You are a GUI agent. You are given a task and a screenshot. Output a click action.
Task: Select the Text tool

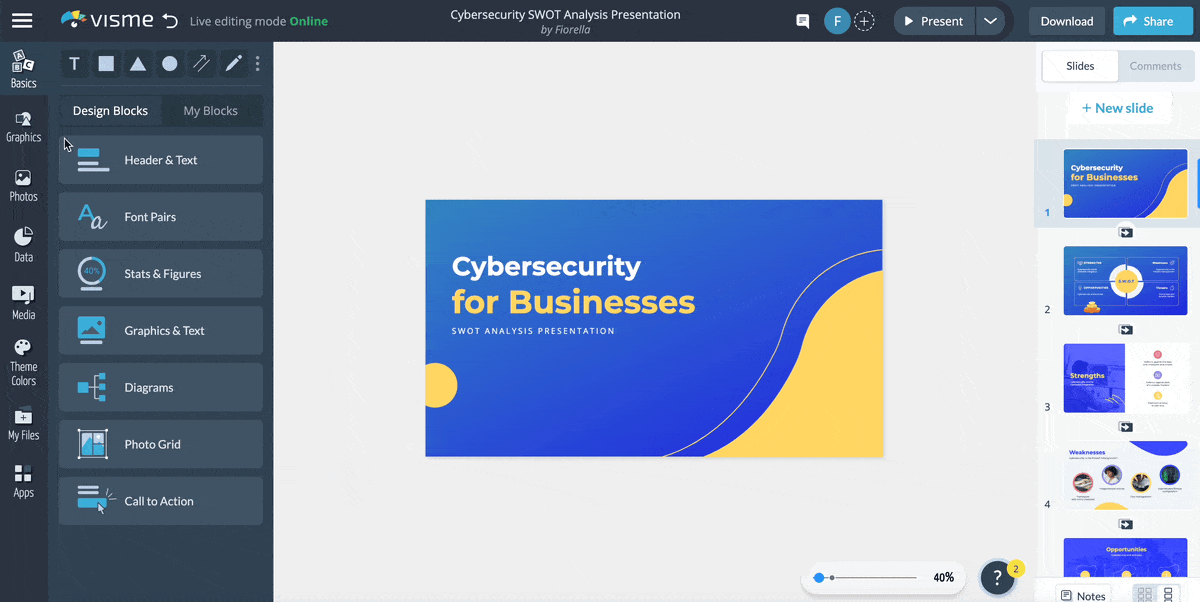pos(74,63)
